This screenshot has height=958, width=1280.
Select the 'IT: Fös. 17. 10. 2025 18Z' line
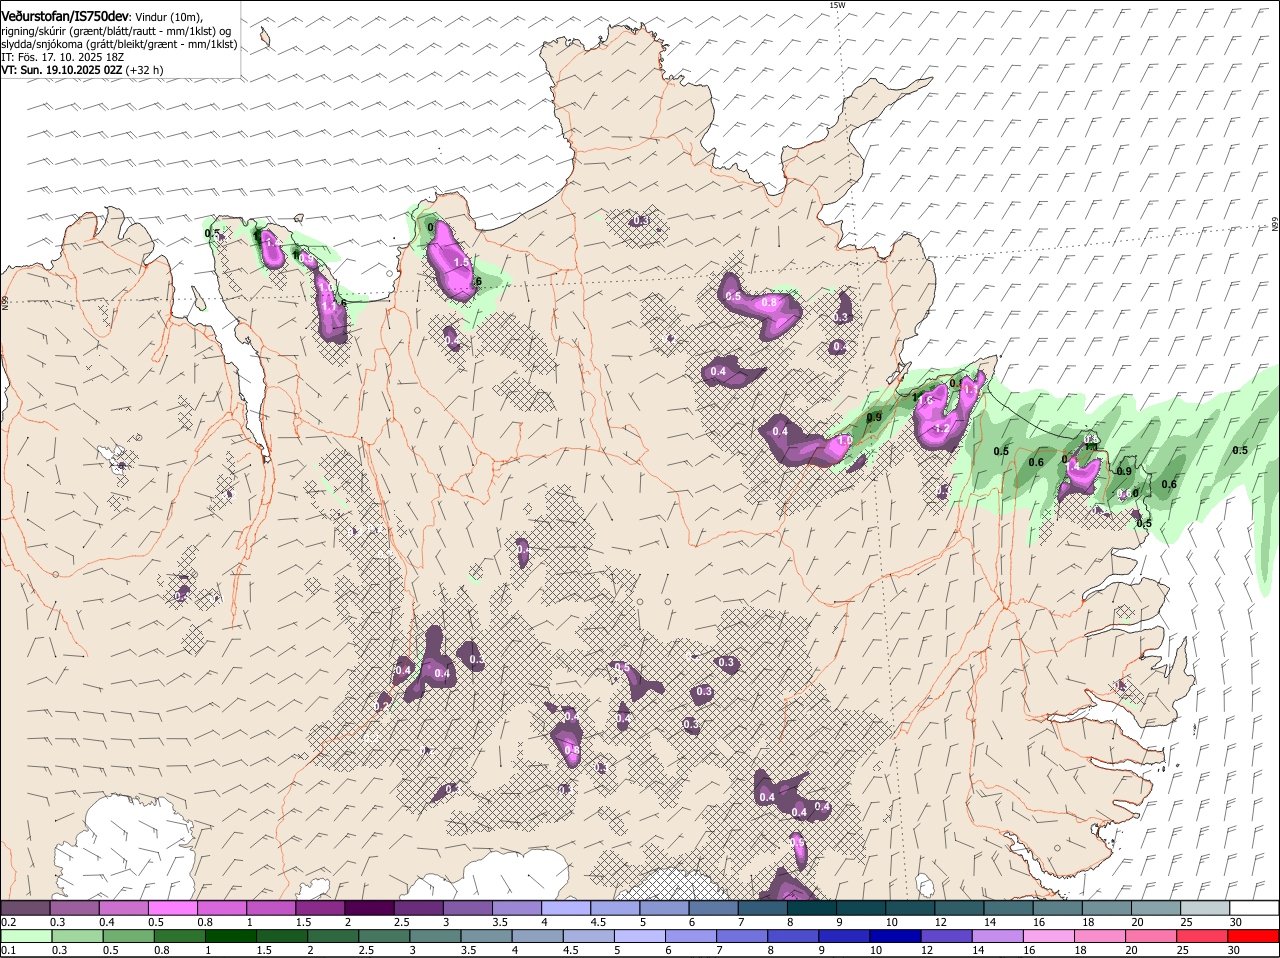tap(62, 57)
